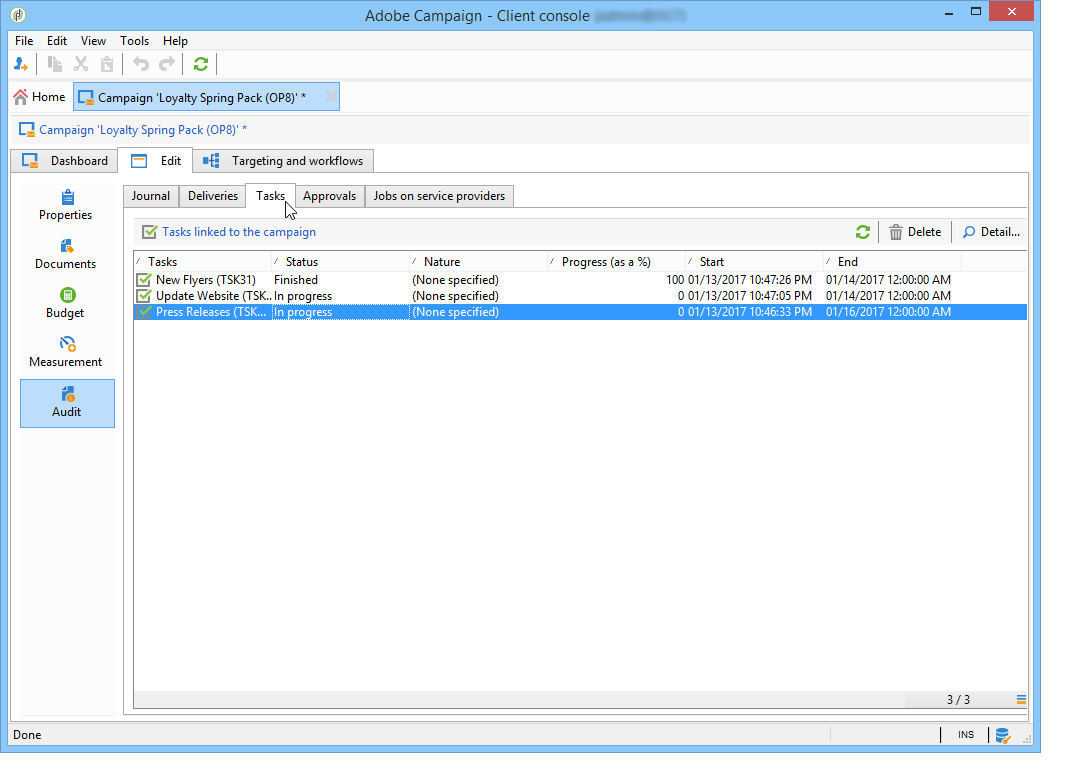The height and width of the screenshot is (783, 1072).
Task: Sort by the End column header
Action: pyautogui.click(x=893, y=261)
